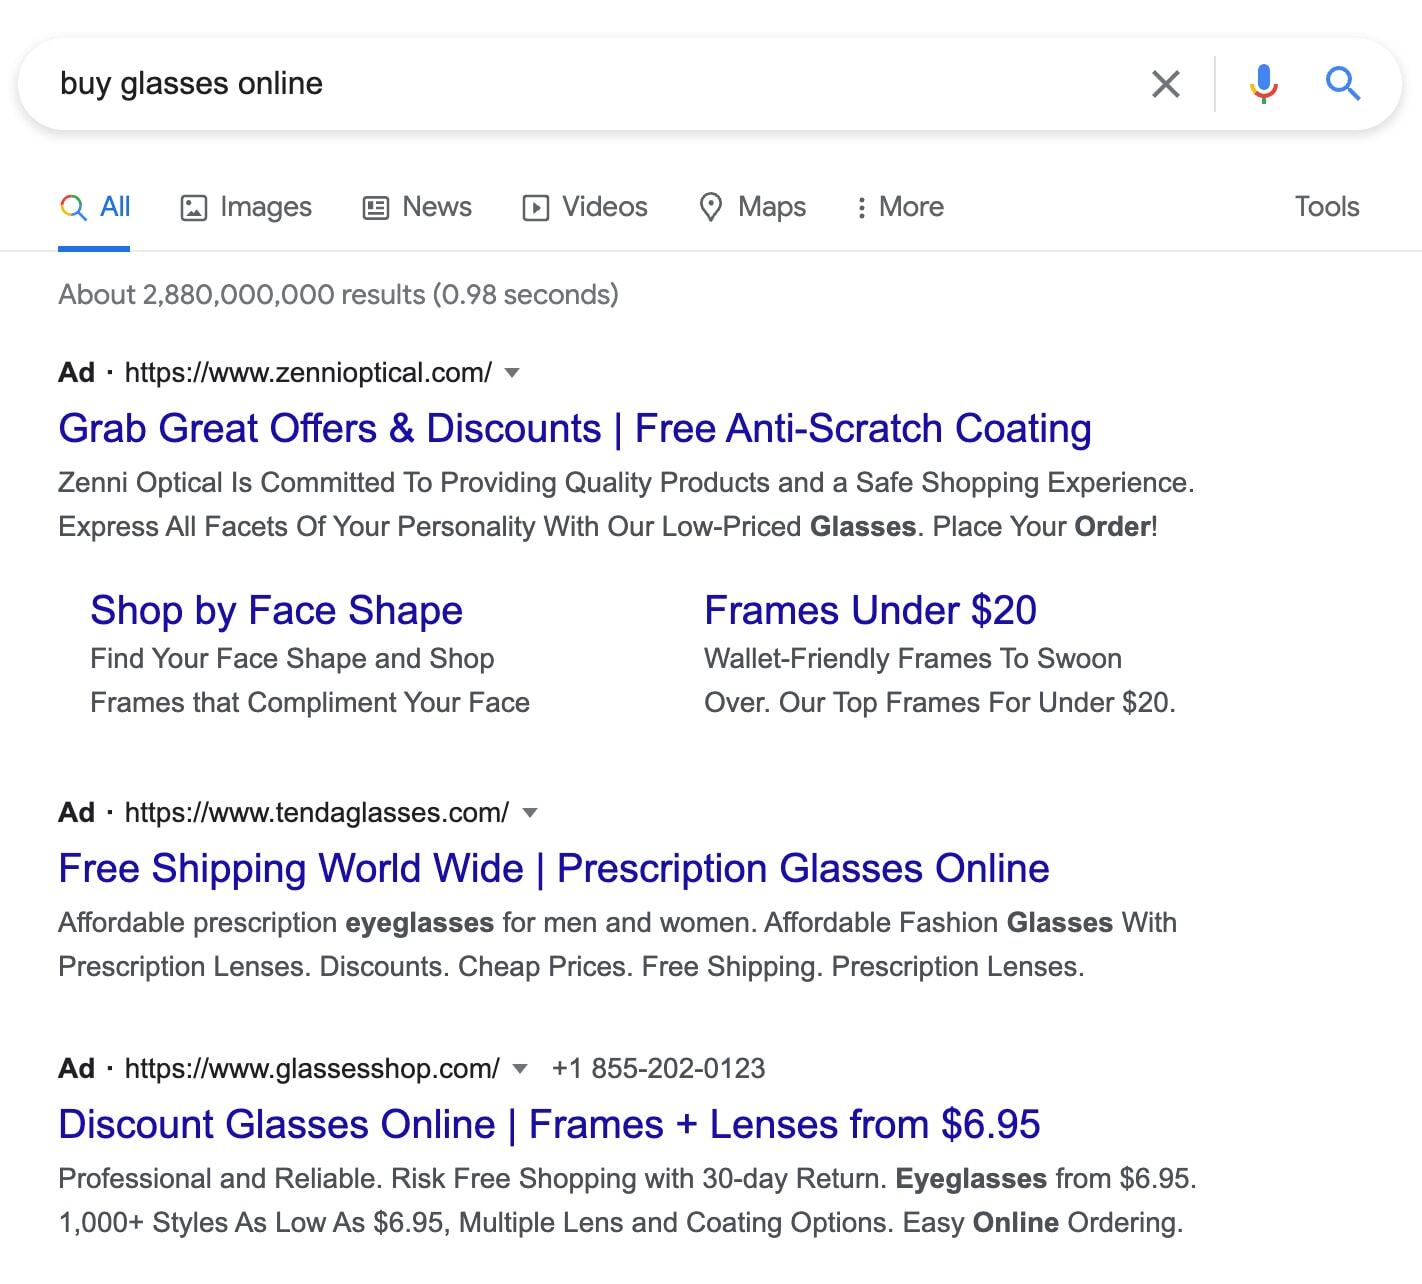Open Grab Great Offers & Discounts ad
Image resolution: width=1422 pixels, height=1284 pixels.
[x=574, y=429]
